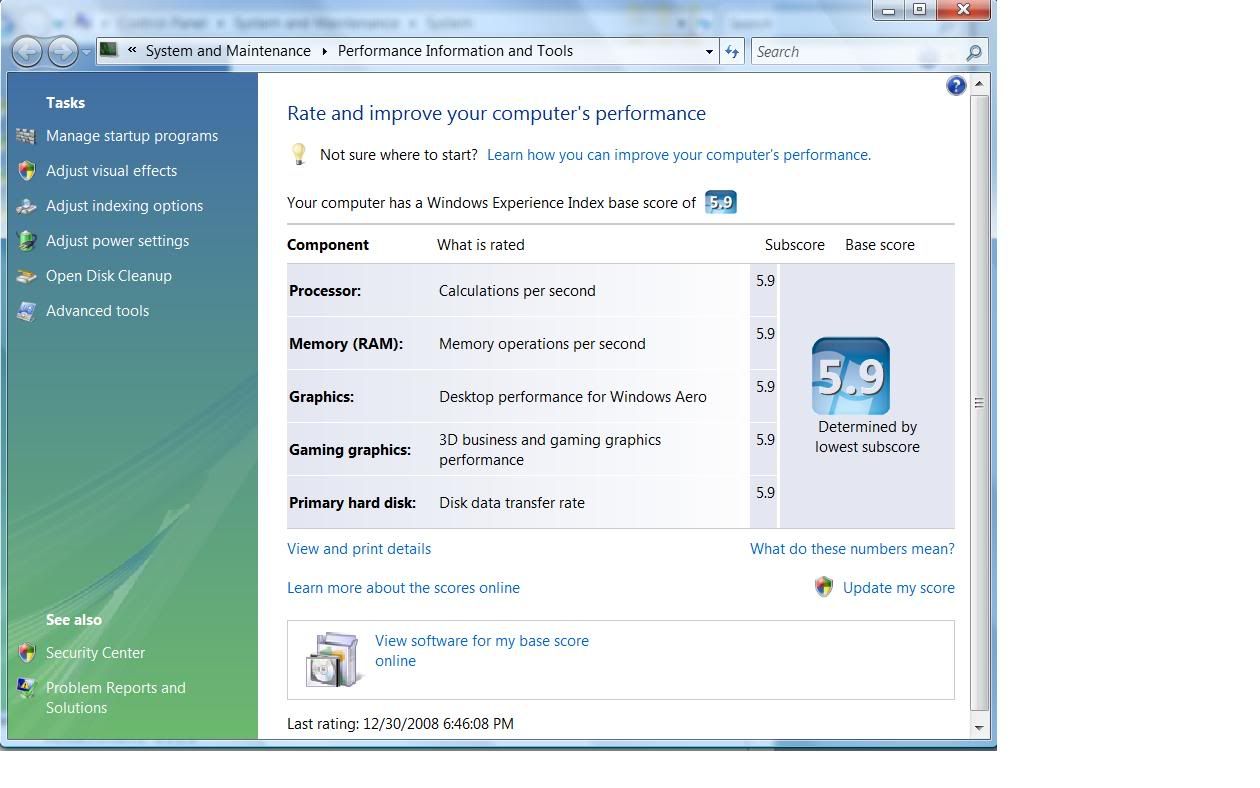The width and height of the screenshot is (1260, 788).
Task: Click the double chevron in address bar
Action: tap(132, 50)
